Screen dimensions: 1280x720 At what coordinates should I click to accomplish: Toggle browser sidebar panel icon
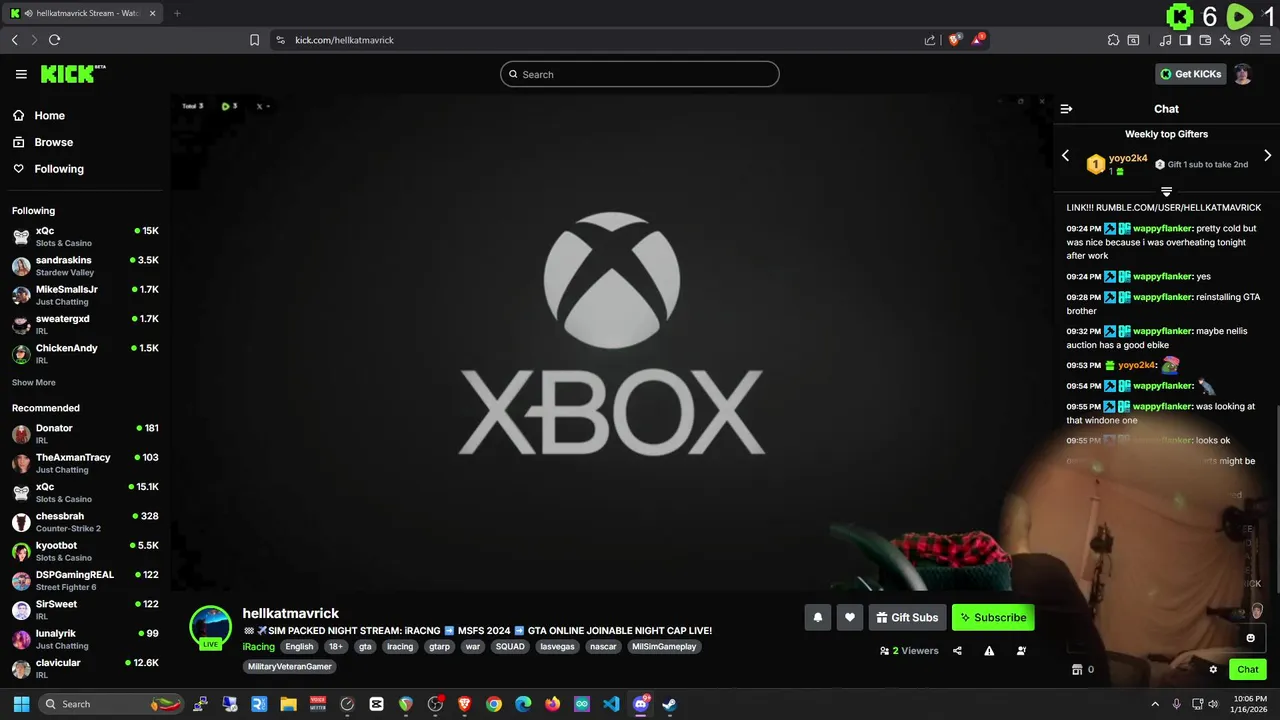pyautogui.click(x=1185, y=40)
